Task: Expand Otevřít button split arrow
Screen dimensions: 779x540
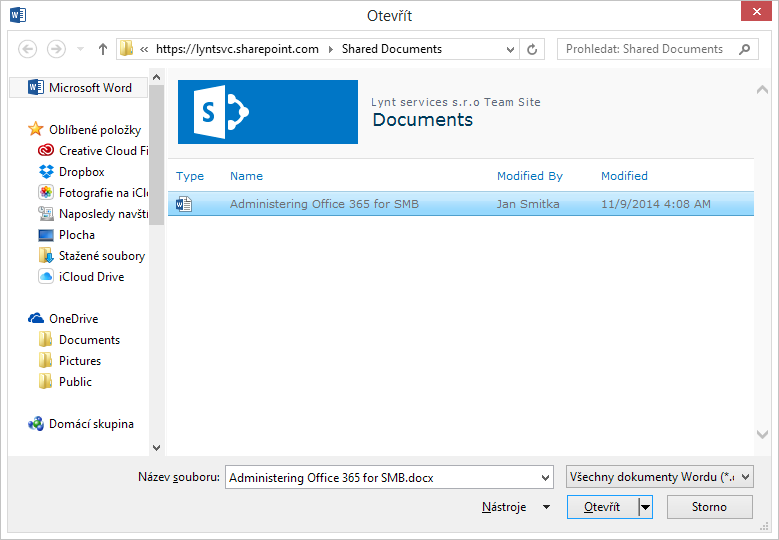Action: (645, 507)
